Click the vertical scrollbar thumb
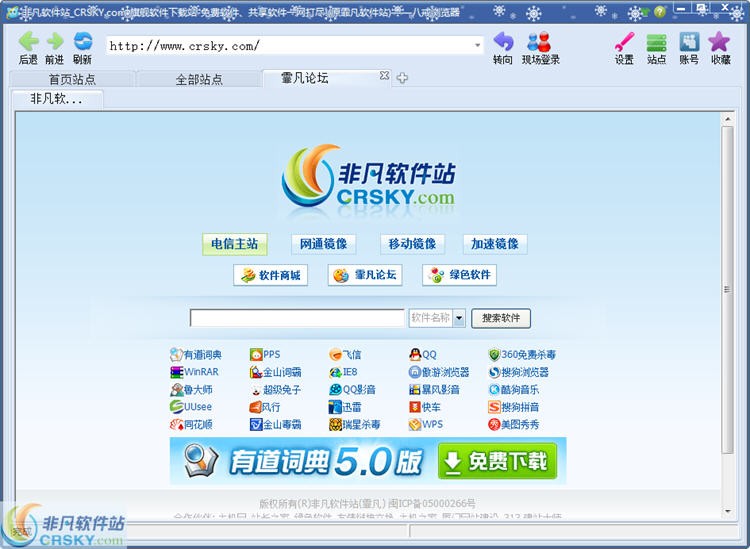Image resolution: width=750 pixels, height=549 pixels. (727, 289)
